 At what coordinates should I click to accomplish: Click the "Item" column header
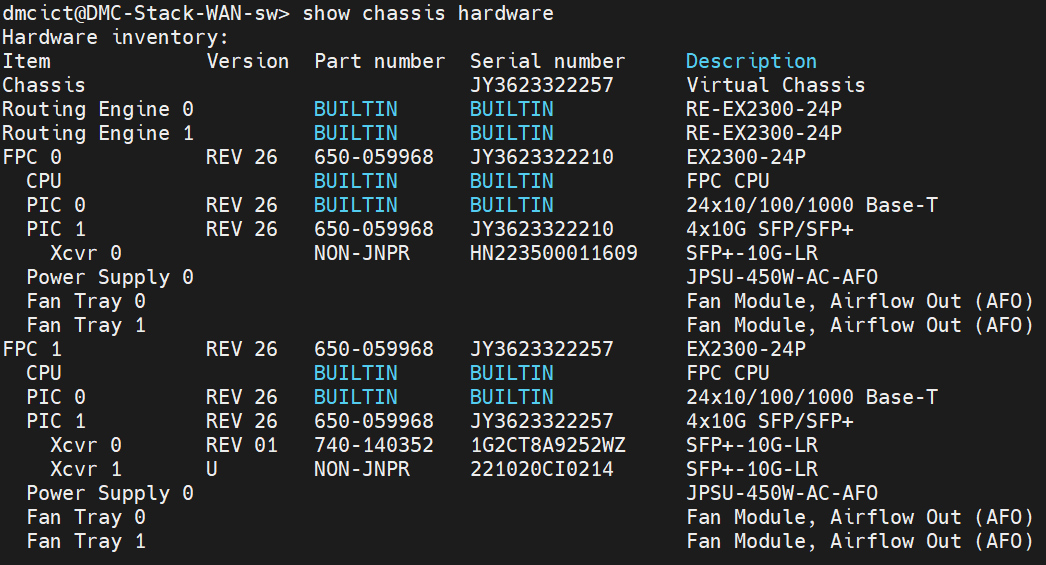(26, 61)
